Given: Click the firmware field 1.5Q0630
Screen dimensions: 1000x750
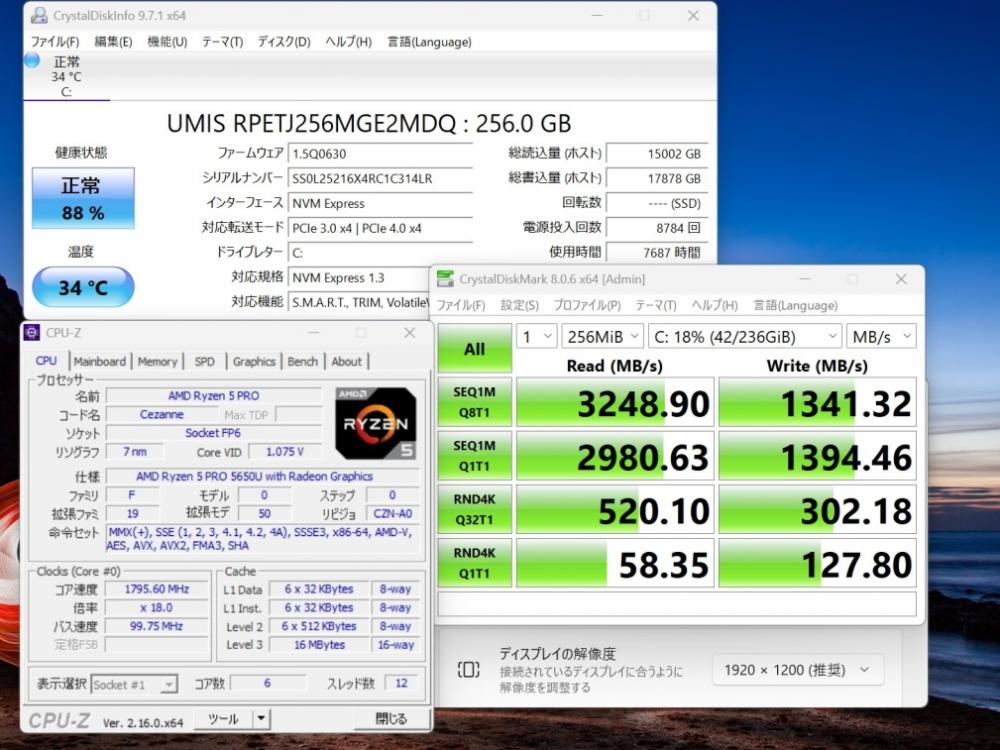Looking at the screenshot, I should tap(380, 154).
